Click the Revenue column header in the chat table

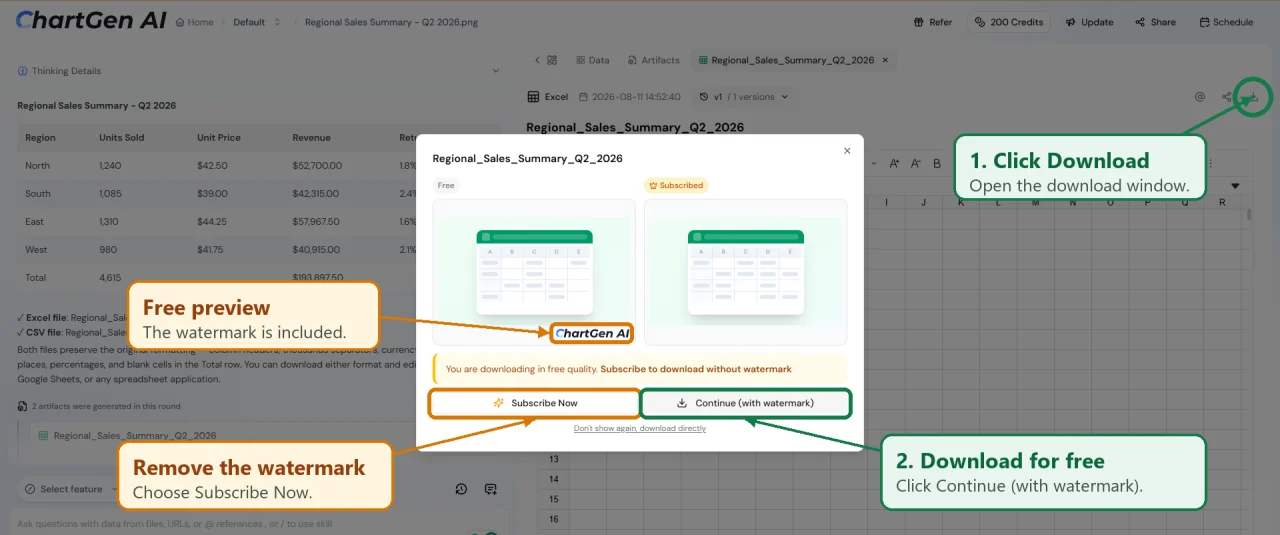(311, 138)
